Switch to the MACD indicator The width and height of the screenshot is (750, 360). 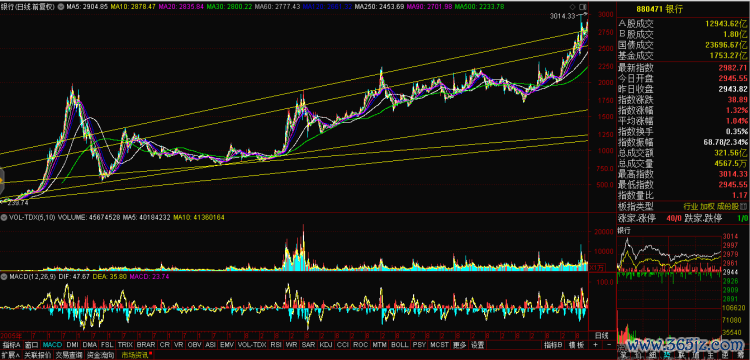coord(52,345)
